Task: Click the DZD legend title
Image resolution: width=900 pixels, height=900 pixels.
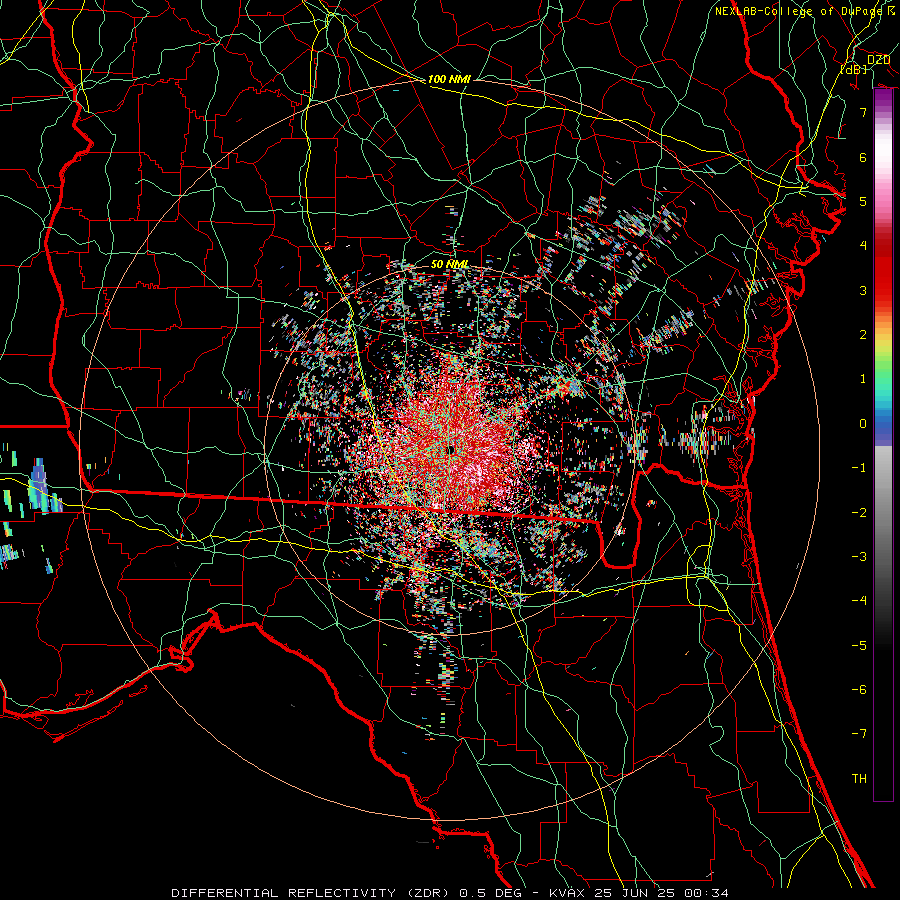Action: (x=878, y=60)
